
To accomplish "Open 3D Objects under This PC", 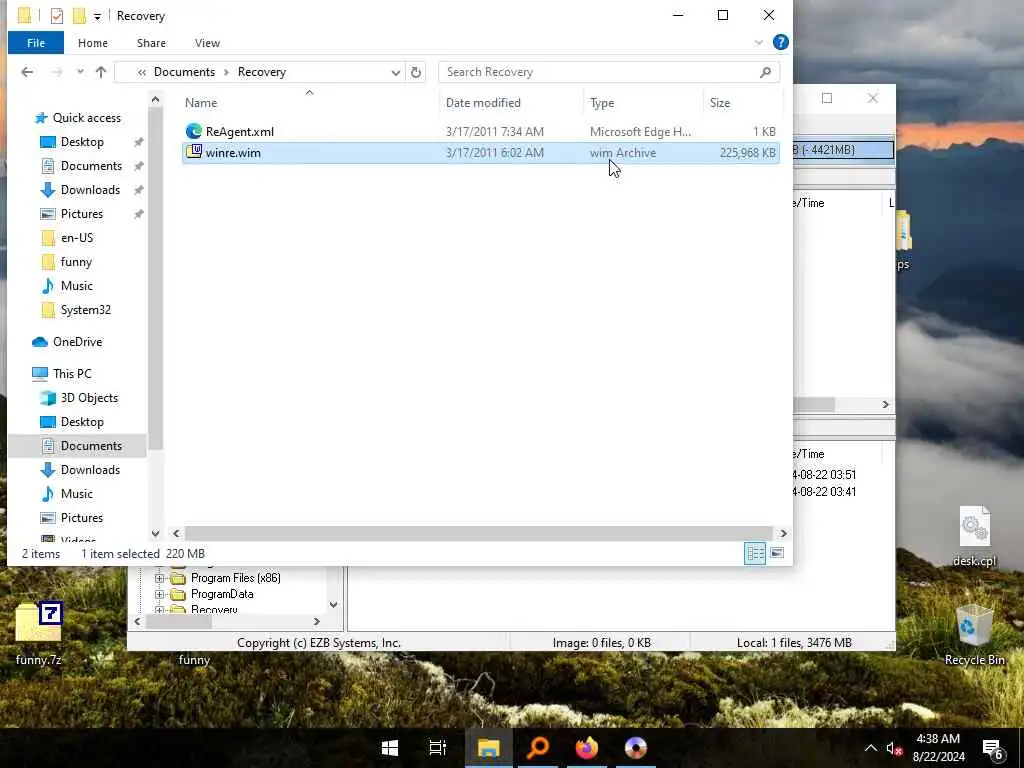I will coord(89,398).
